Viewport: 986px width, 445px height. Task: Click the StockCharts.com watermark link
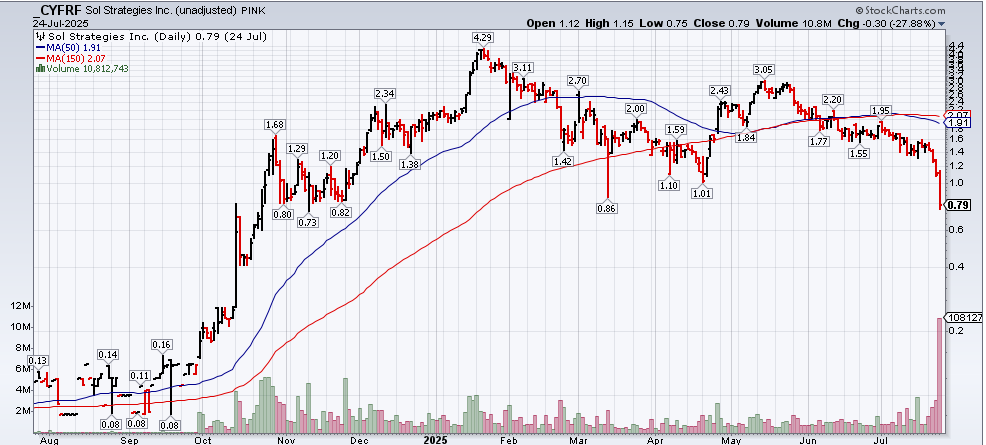pyautogui.click(x=935, y=8)
